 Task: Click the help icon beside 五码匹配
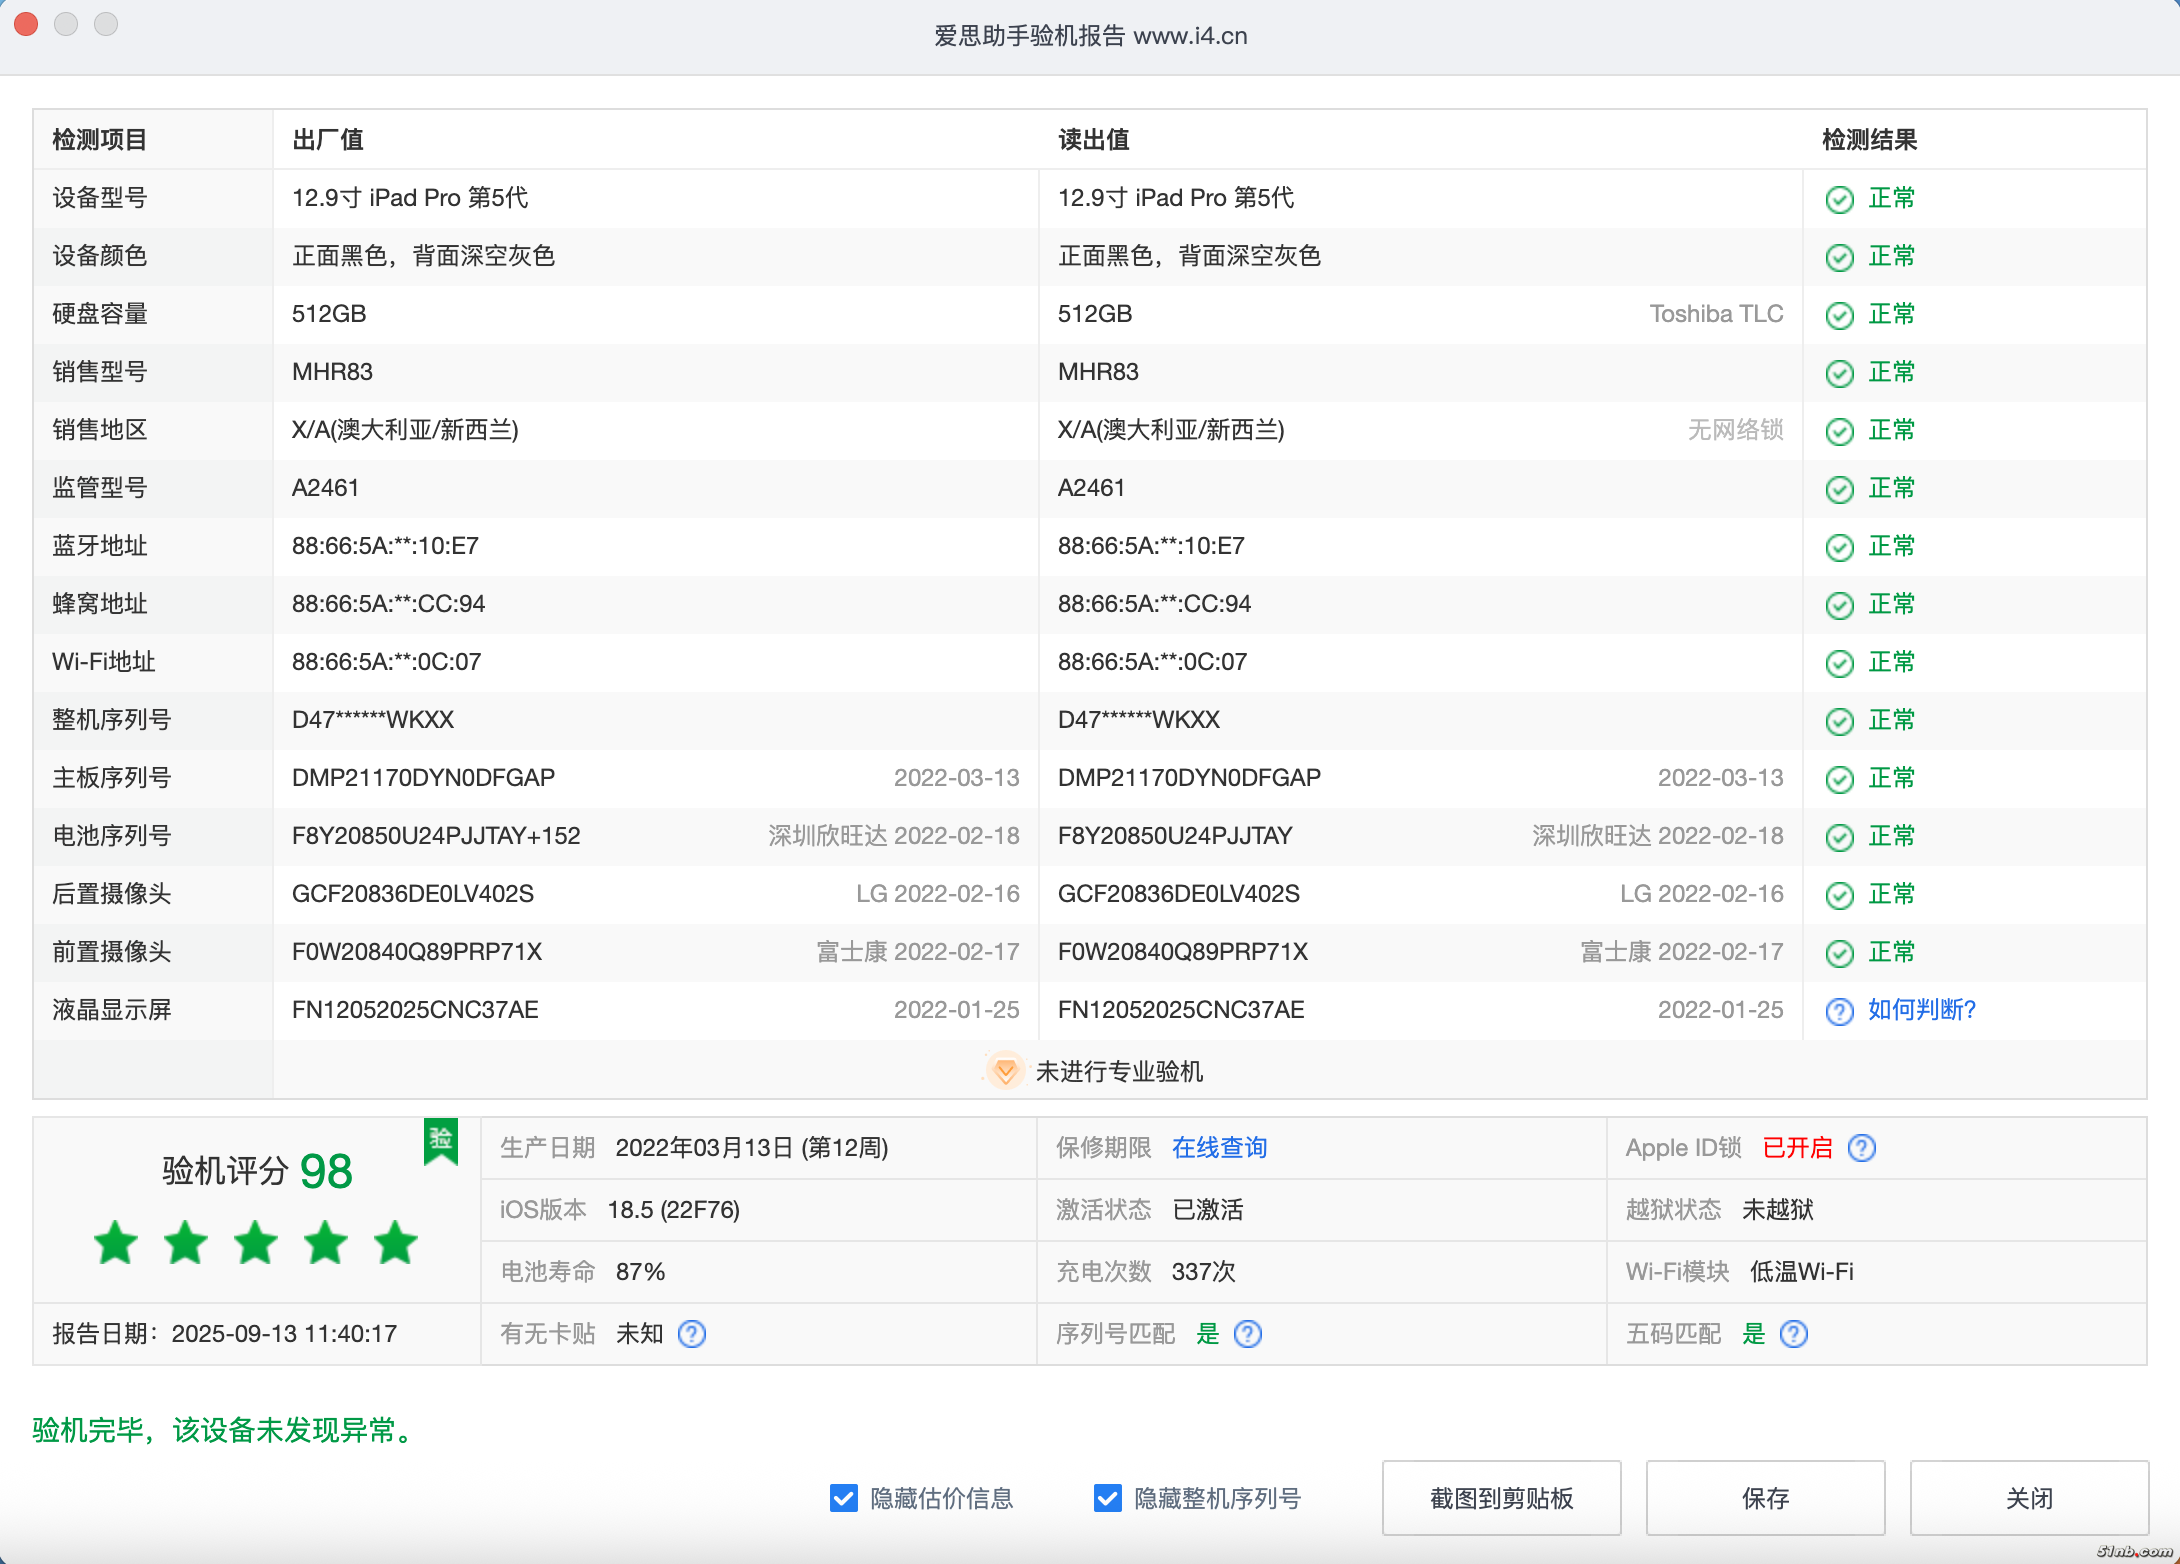(1795, 1334)
